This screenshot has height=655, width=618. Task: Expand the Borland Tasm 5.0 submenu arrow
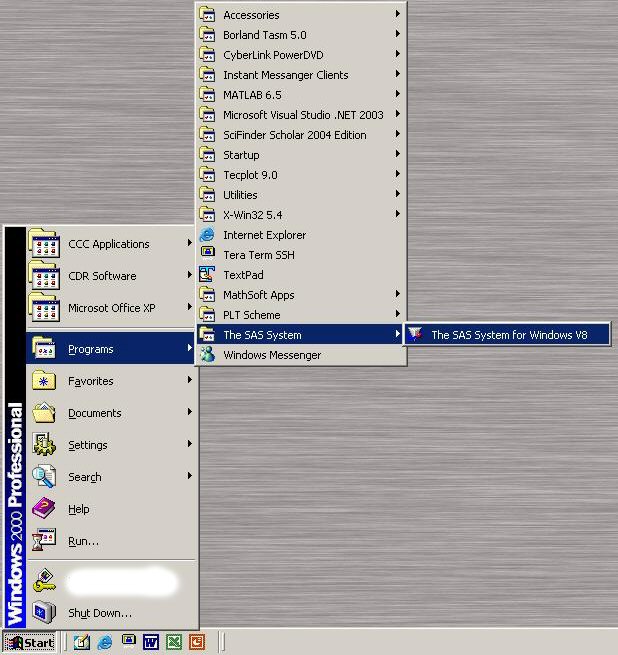(x=397, y=34)
